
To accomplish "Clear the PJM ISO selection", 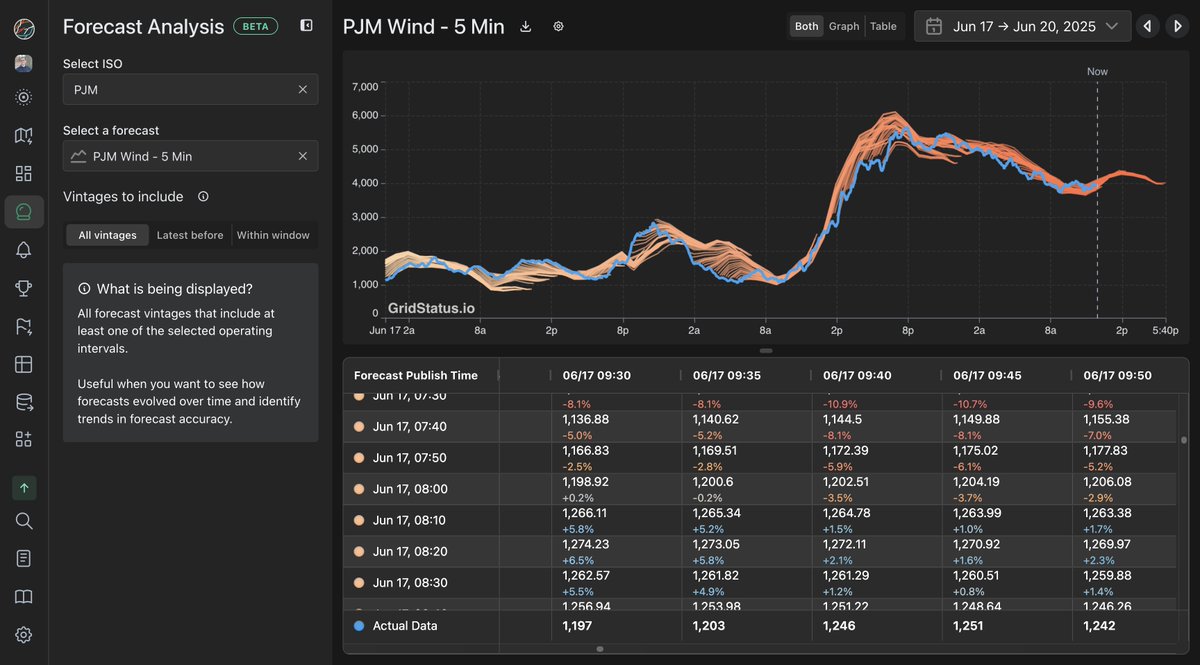I will (302, 89).
